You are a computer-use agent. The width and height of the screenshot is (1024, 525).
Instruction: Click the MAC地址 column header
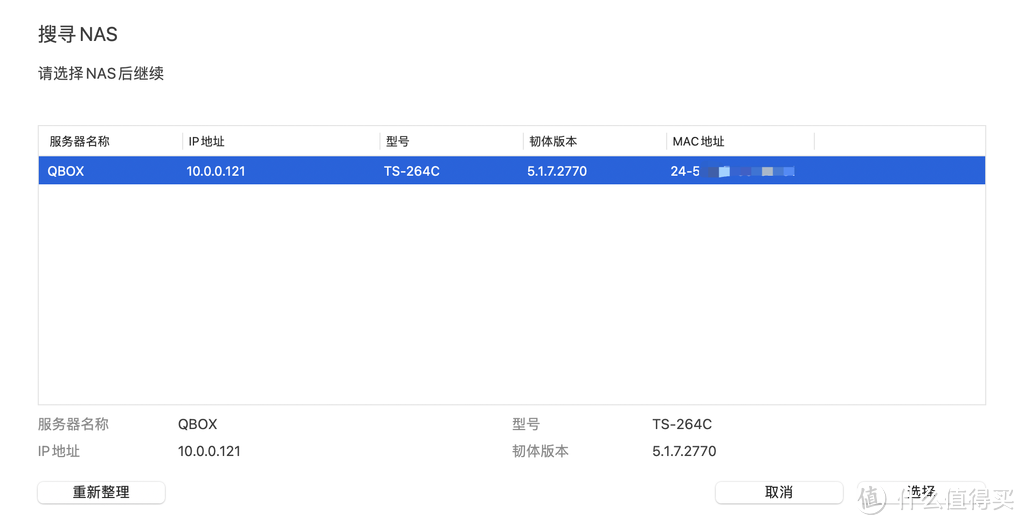(x=698, y=142)
